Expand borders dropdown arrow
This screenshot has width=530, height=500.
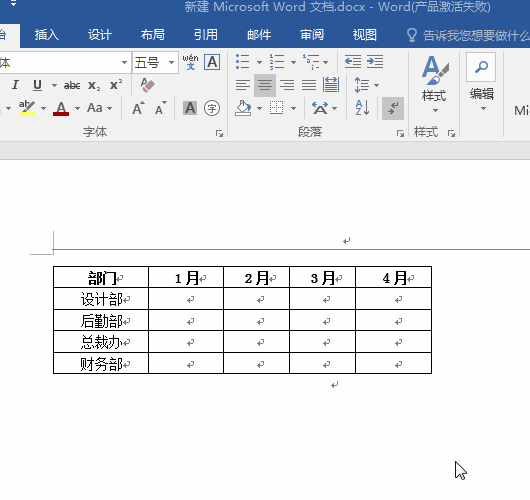[293, 109]
